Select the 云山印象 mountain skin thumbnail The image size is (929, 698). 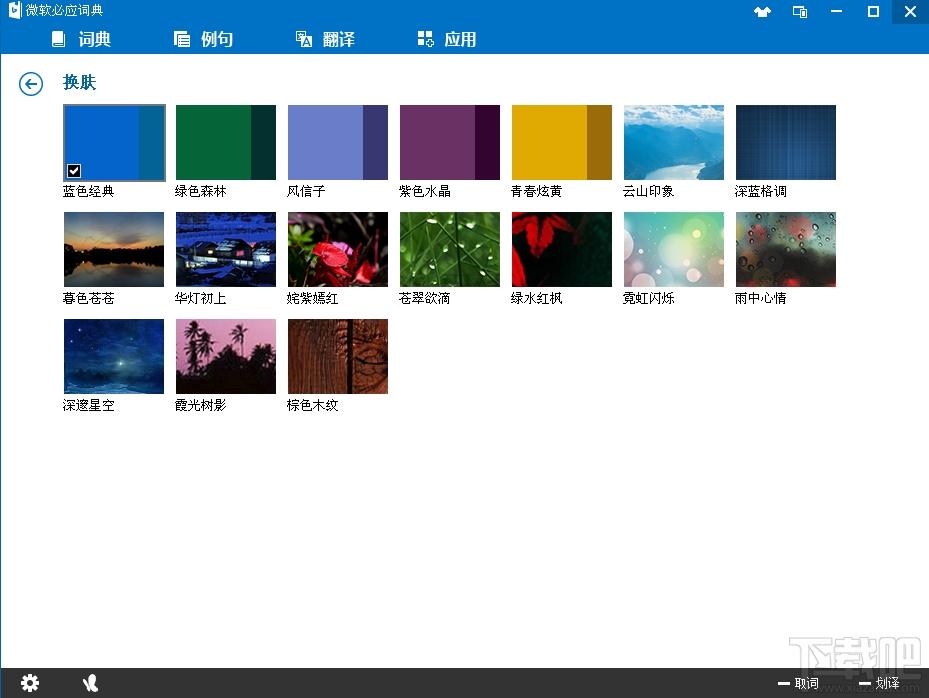tap(674, 143)
